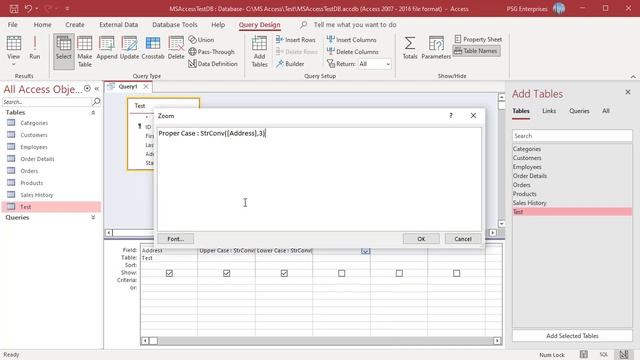Open All Access Objects menu dropdown

(x=87, y=89)
